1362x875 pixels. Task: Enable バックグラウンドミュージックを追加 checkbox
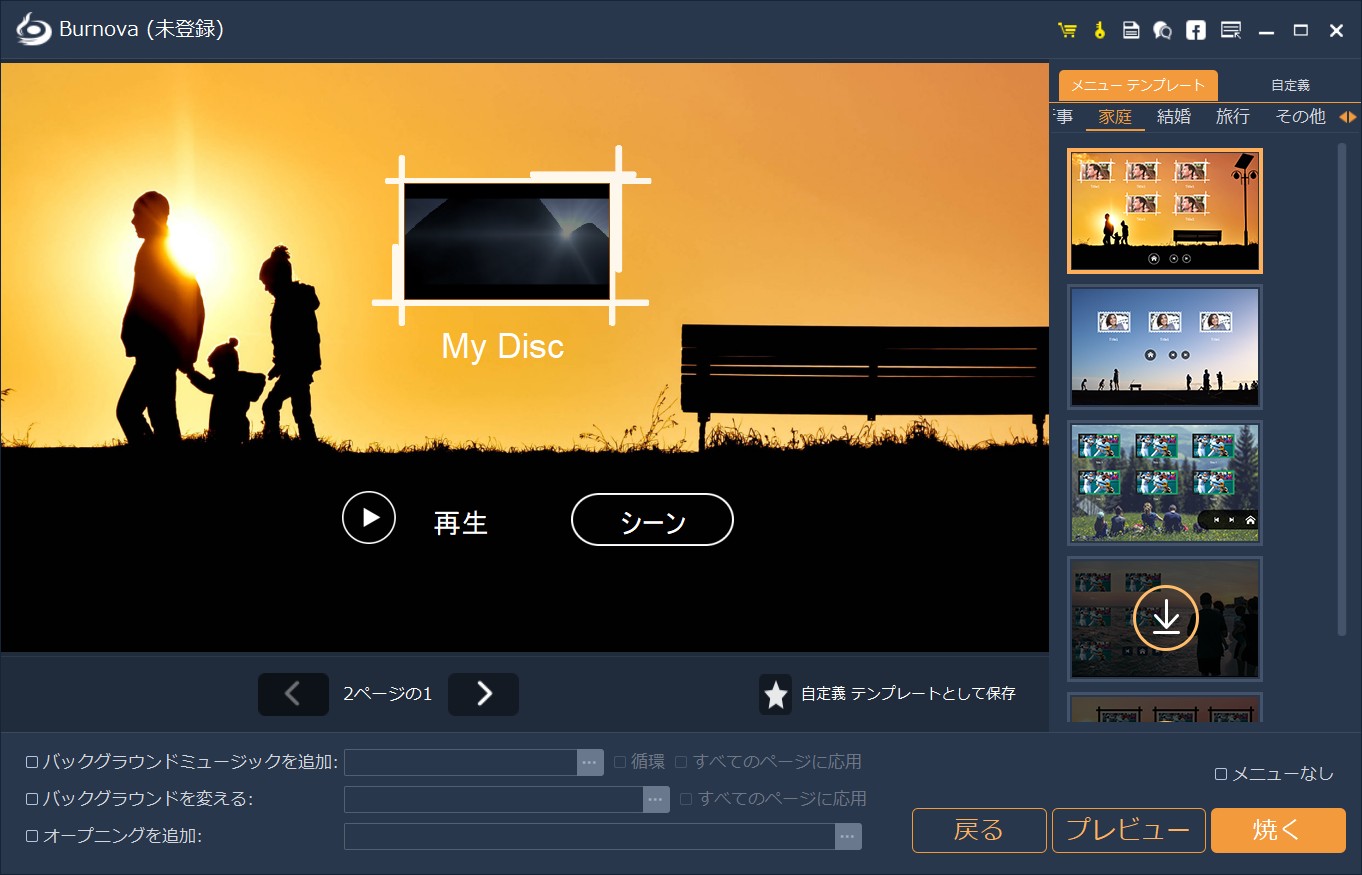[x=29, y=761]
